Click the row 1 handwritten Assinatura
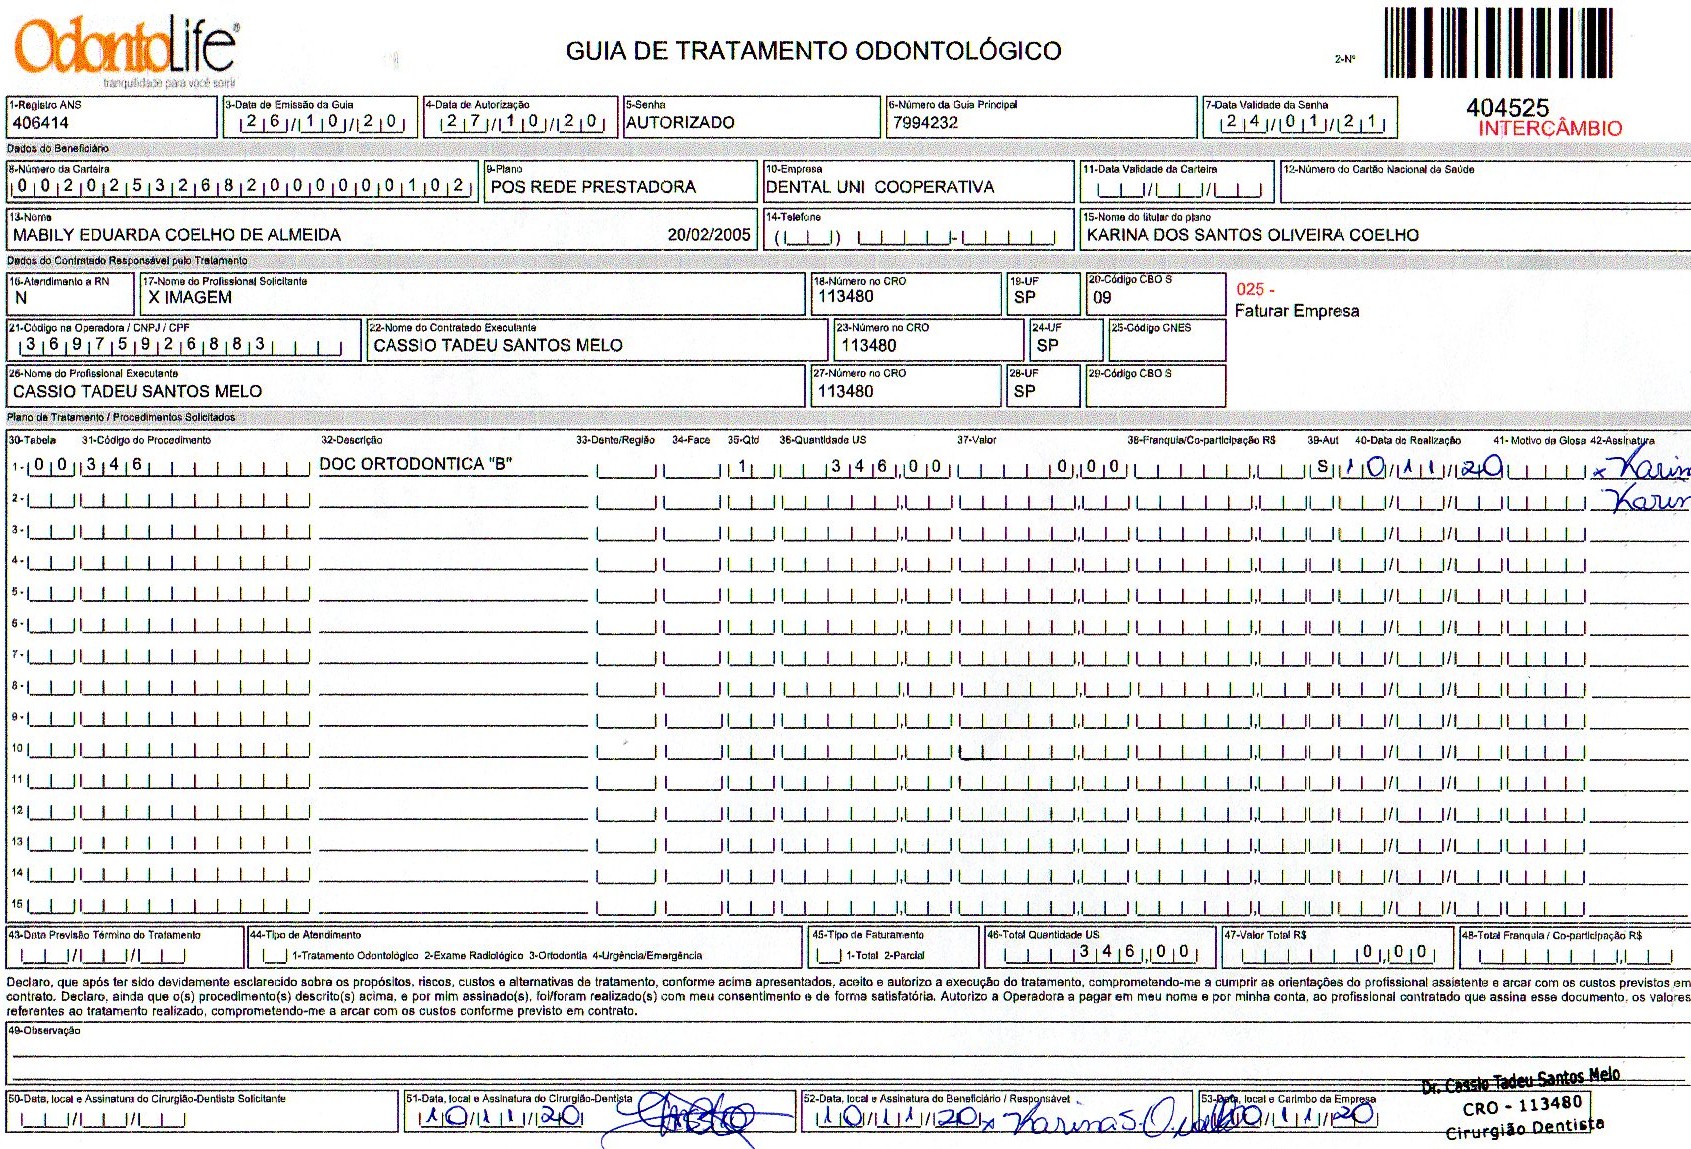This screenshot has width=1691, height=1149. tap(1641, 466)
